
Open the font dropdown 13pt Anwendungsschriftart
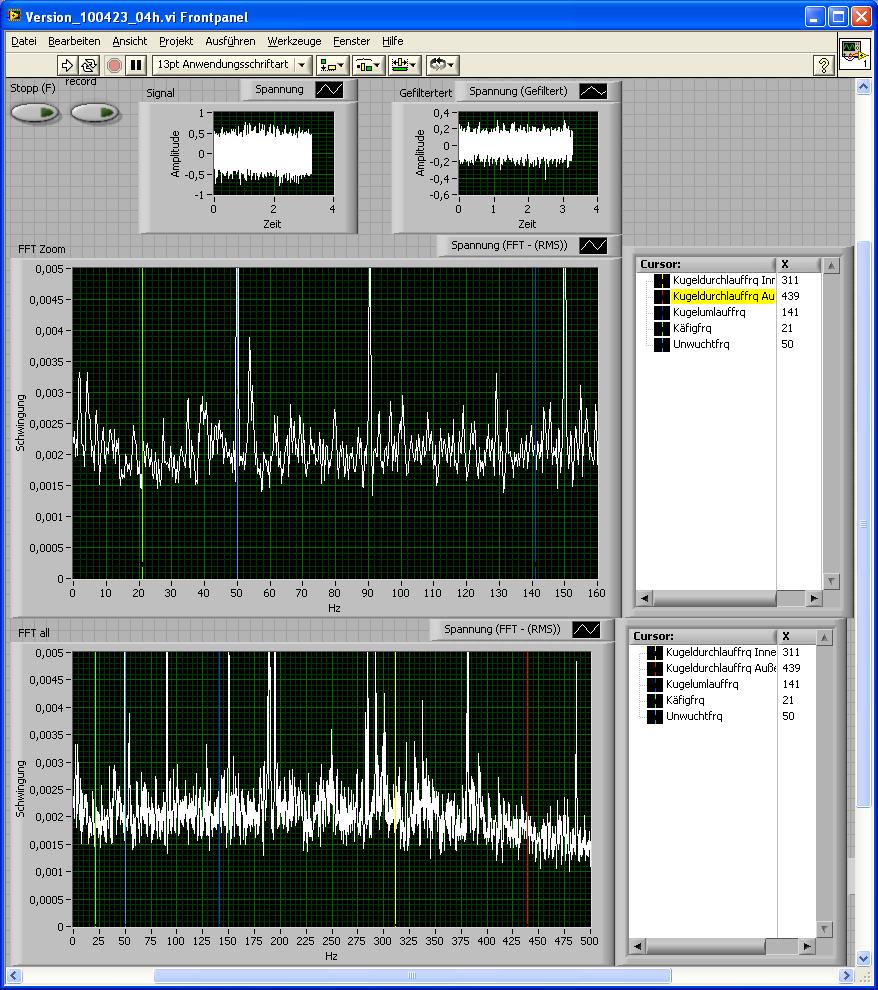pos(232,65)
